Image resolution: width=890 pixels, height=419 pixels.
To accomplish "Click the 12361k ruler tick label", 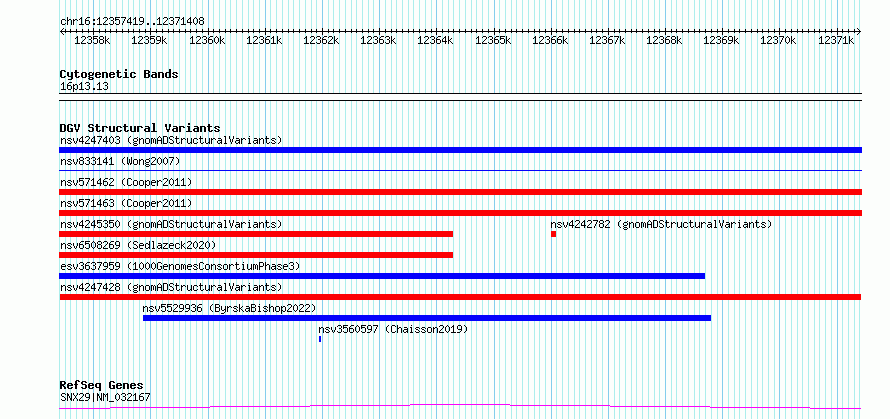I will pos(264,41).
